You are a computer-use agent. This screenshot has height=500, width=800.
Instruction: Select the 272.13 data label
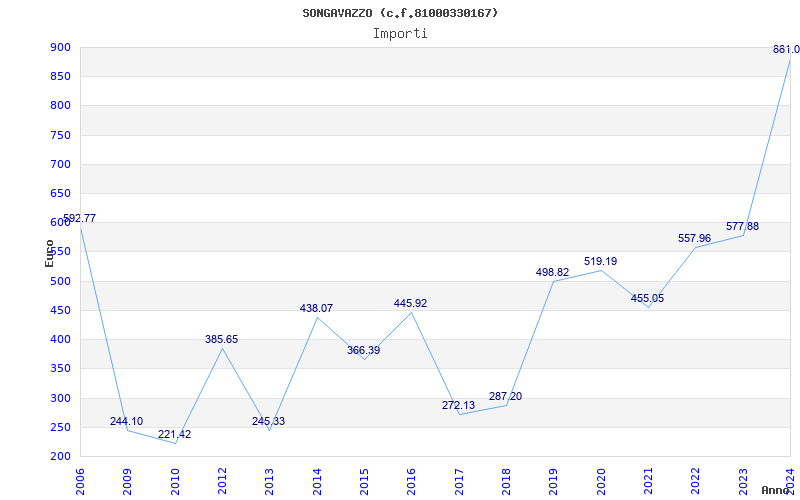click(x=458, y=405)
